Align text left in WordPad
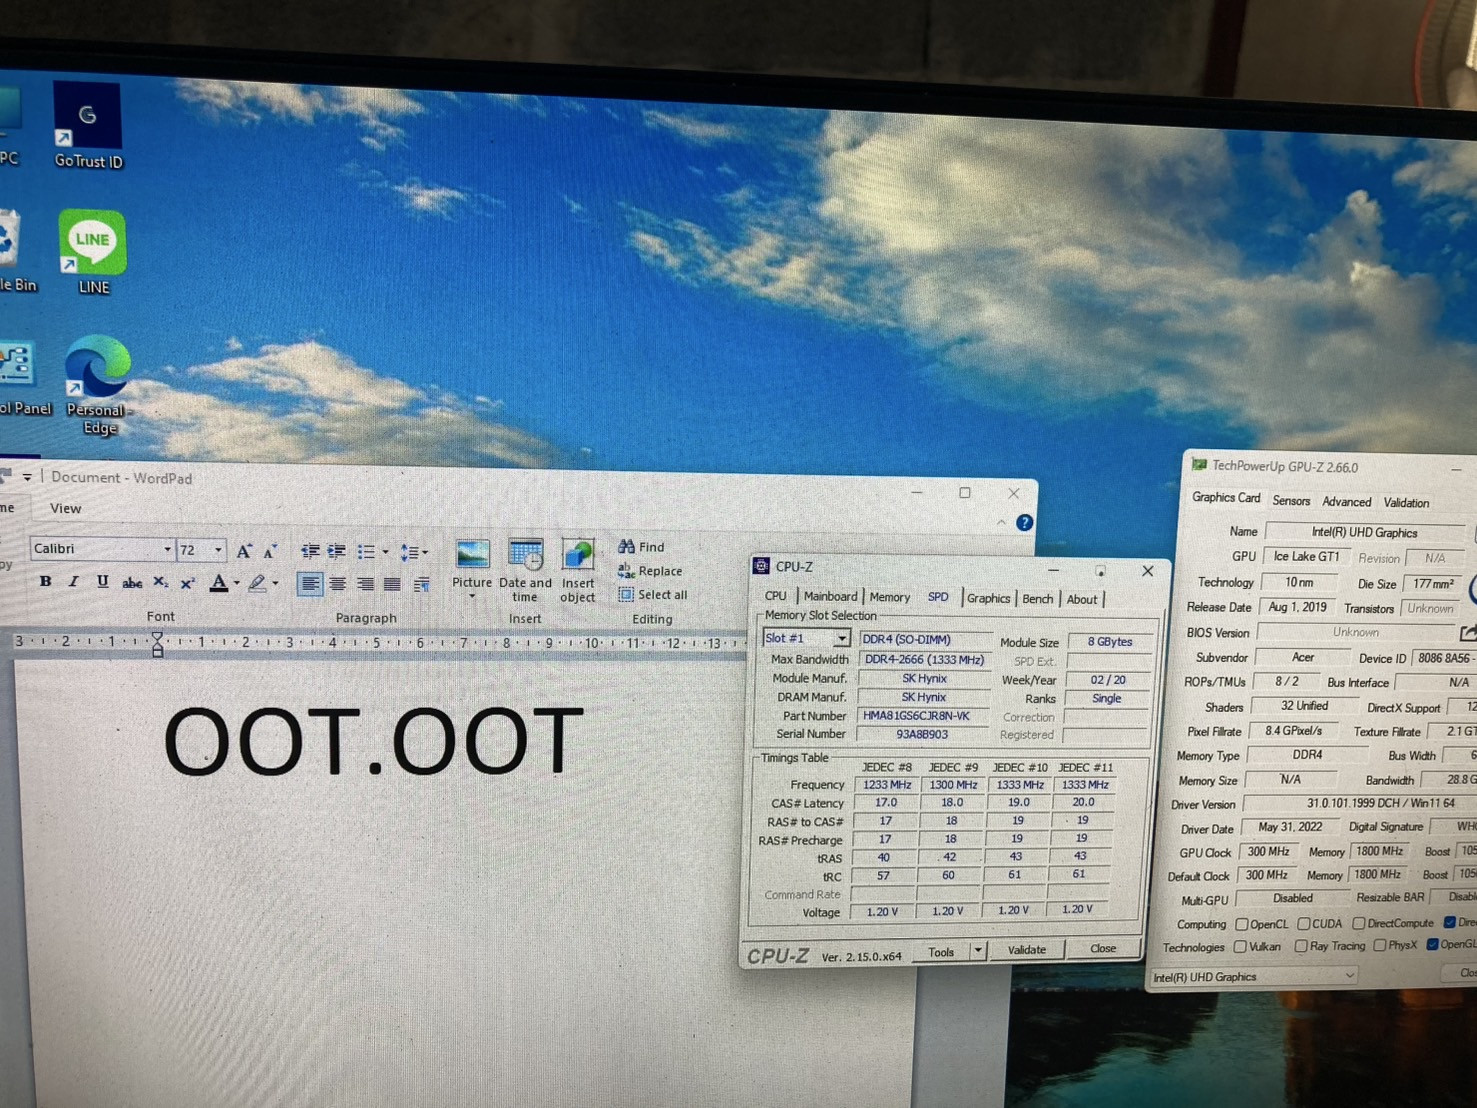 point(310,584)
